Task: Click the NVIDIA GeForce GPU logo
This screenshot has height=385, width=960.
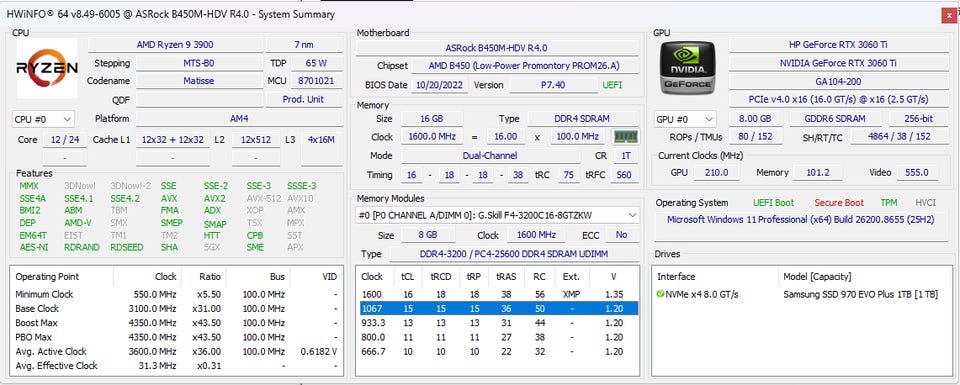Action: point(688,68)
